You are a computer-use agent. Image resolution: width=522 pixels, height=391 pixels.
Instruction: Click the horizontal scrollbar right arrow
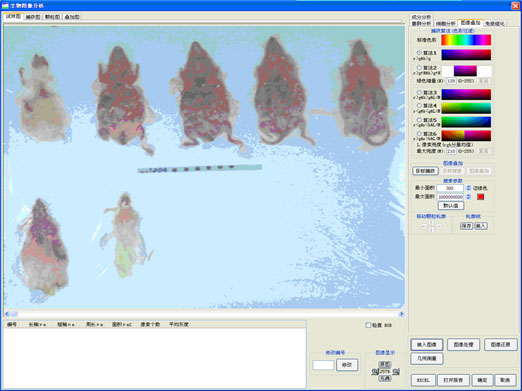point(401,314)
